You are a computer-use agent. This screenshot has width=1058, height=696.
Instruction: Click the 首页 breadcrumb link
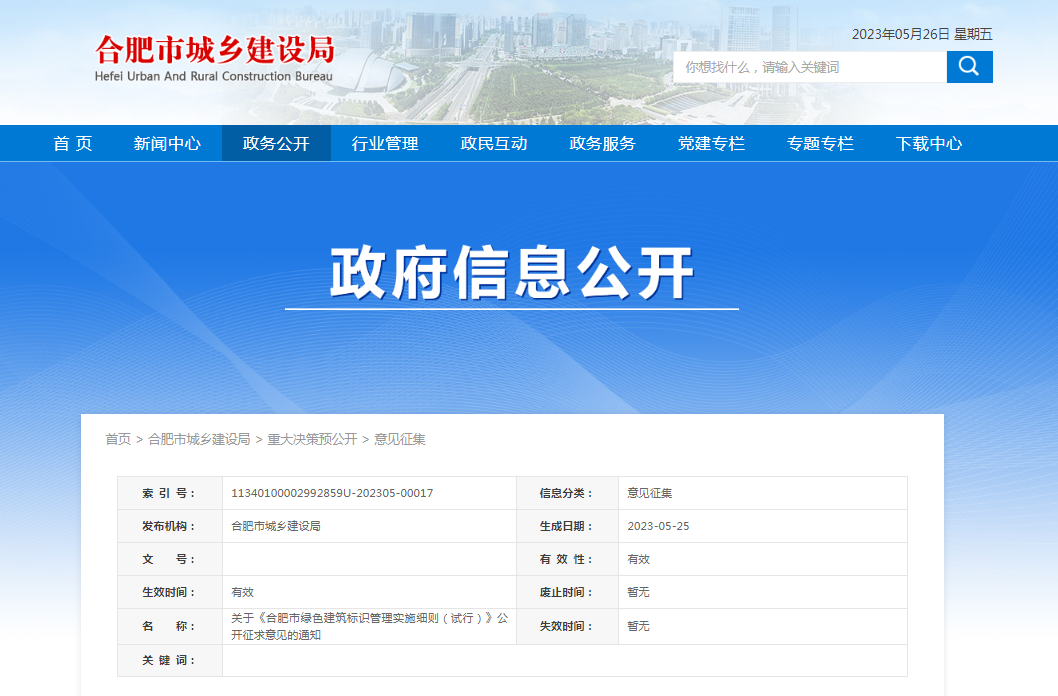point(118,439)
